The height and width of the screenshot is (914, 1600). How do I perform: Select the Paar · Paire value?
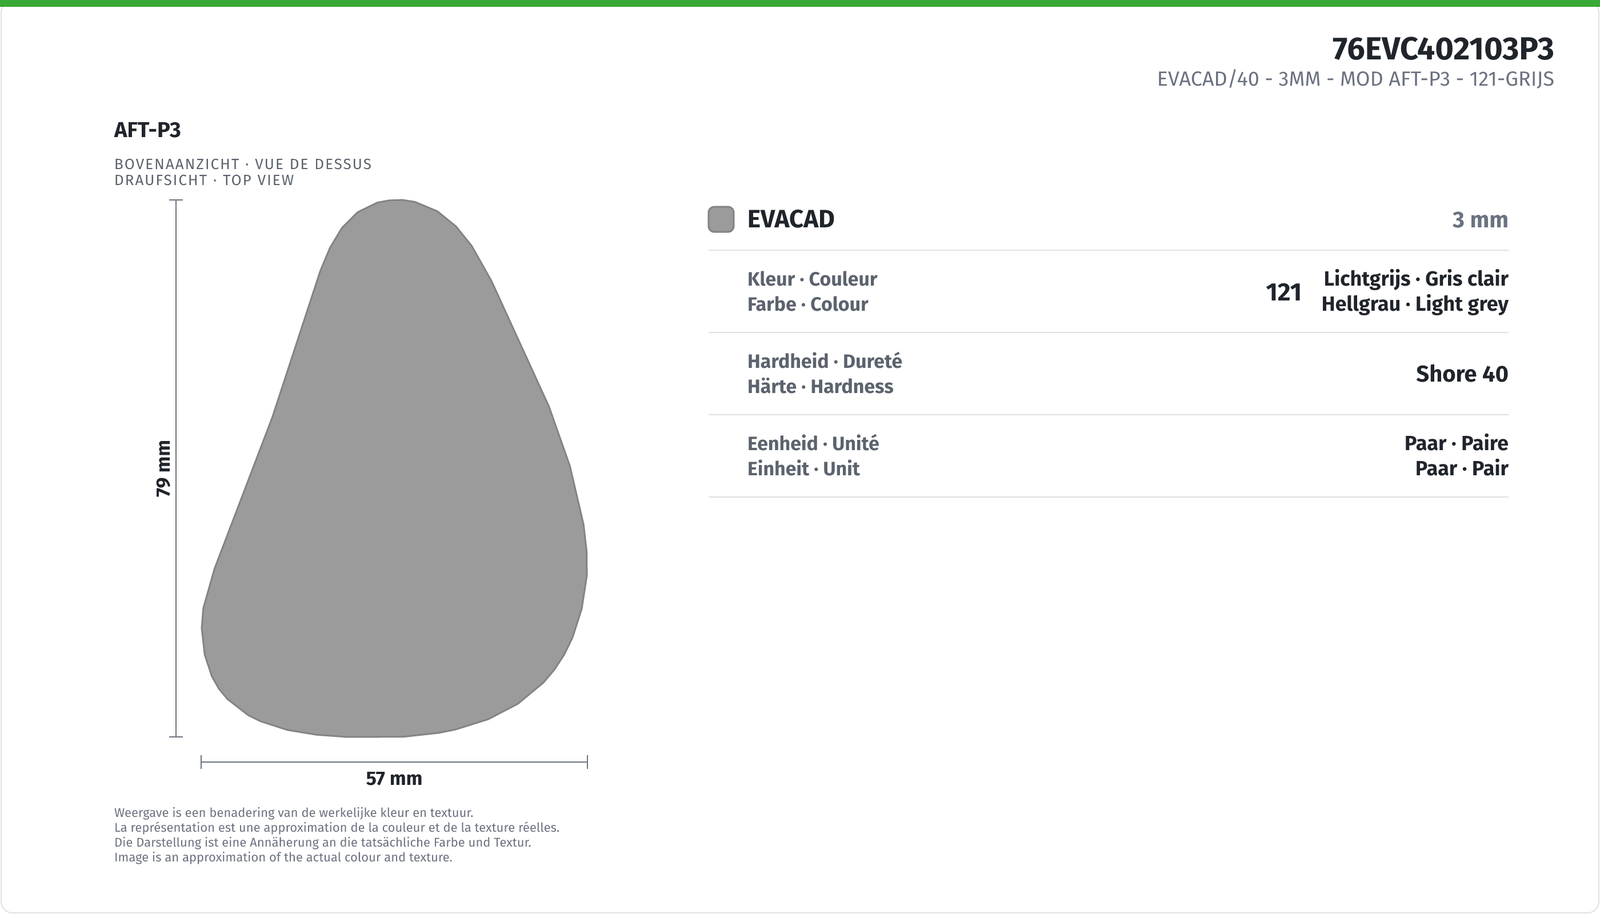coord(1456,443)
